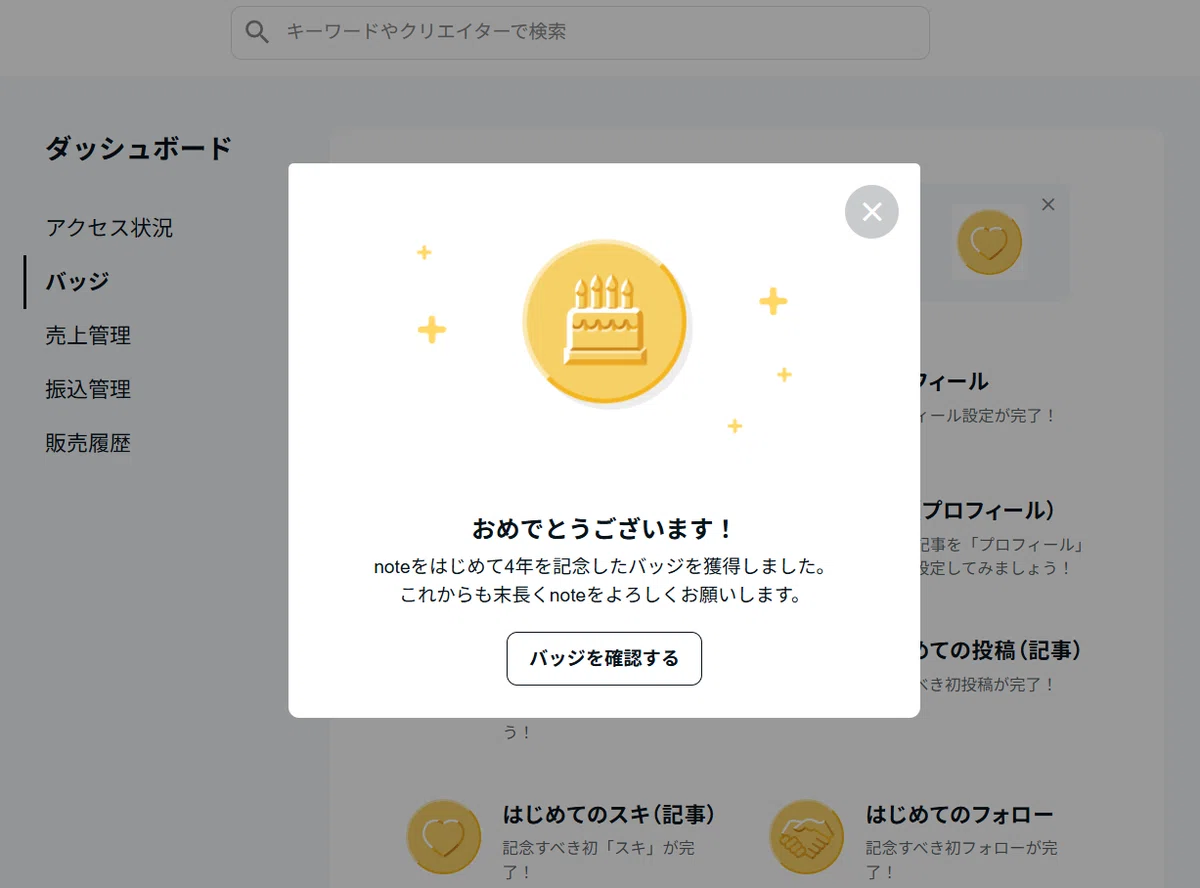Dismiss the banner with small X icon
This screenshot has height=888, width=1200.
coord(1048,204)
